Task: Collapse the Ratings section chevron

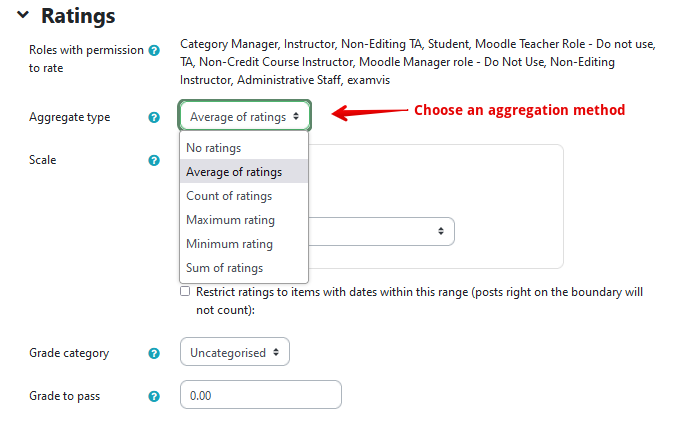Action: (22, 16)
